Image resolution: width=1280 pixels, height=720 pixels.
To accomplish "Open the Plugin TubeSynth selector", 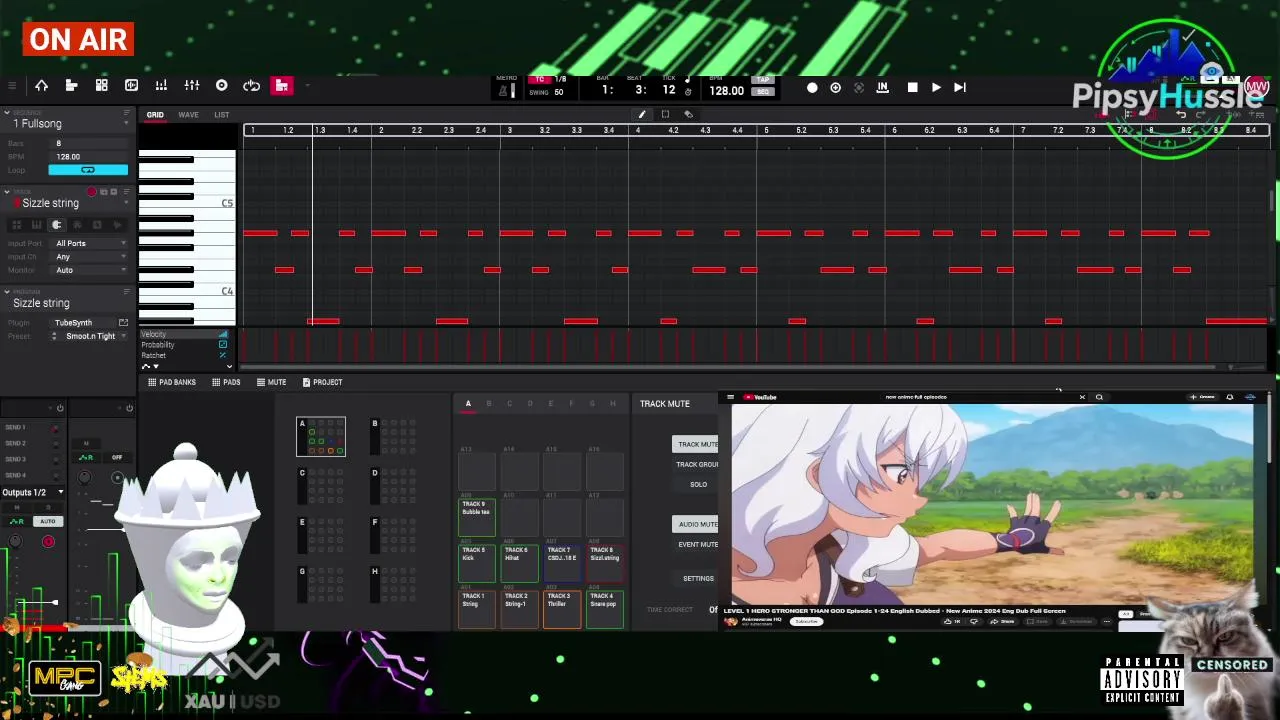I will (84, 323).
